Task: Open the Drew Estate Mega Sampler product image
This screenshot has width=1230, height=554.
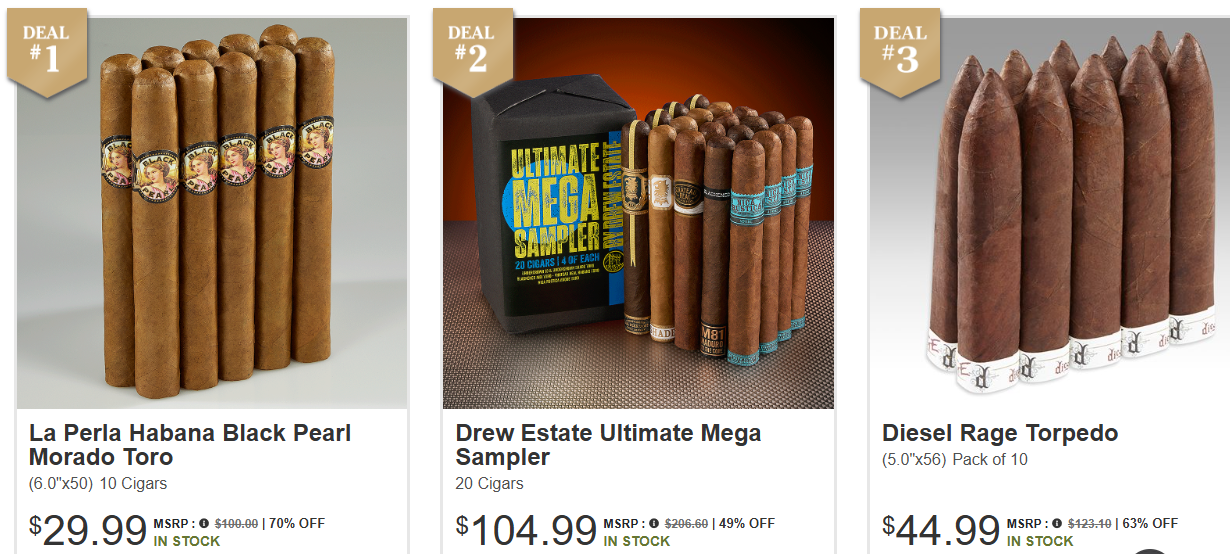Action: [638, 213]
